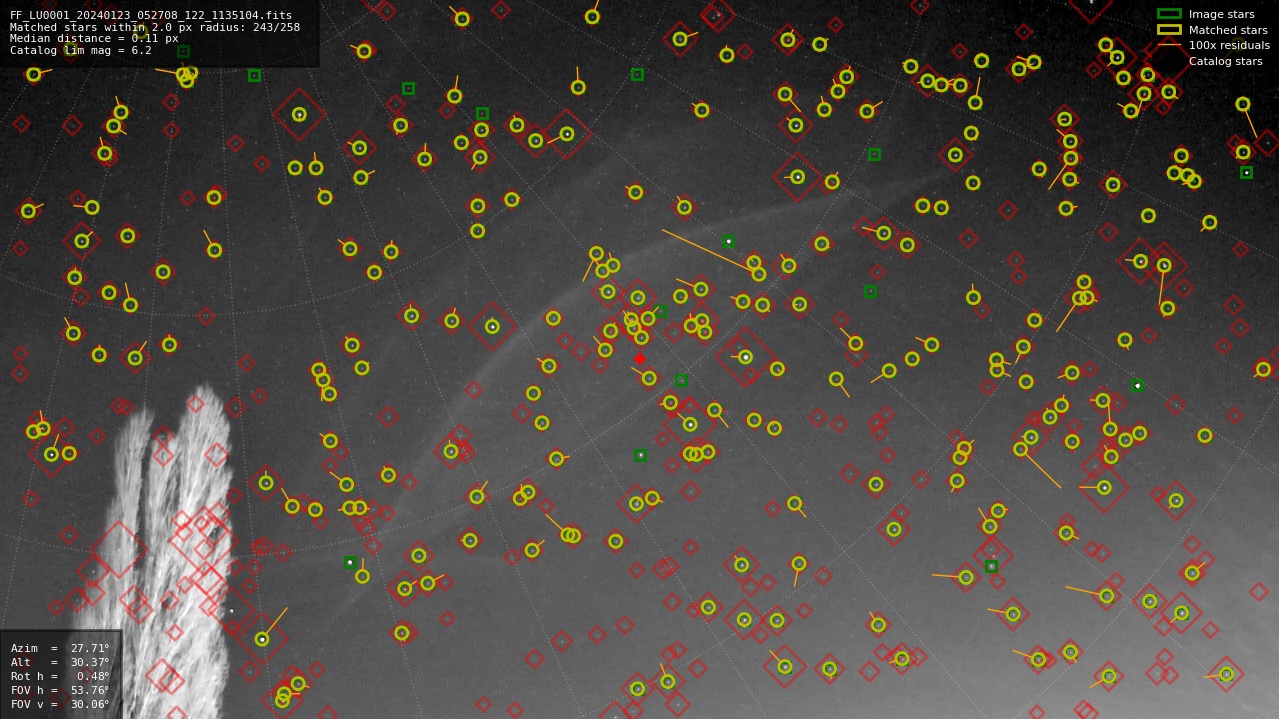The width and height of the screenshot is (1279, 719).
Task: Click the 'Image stars' legend label
Action: click(1221, 15)
